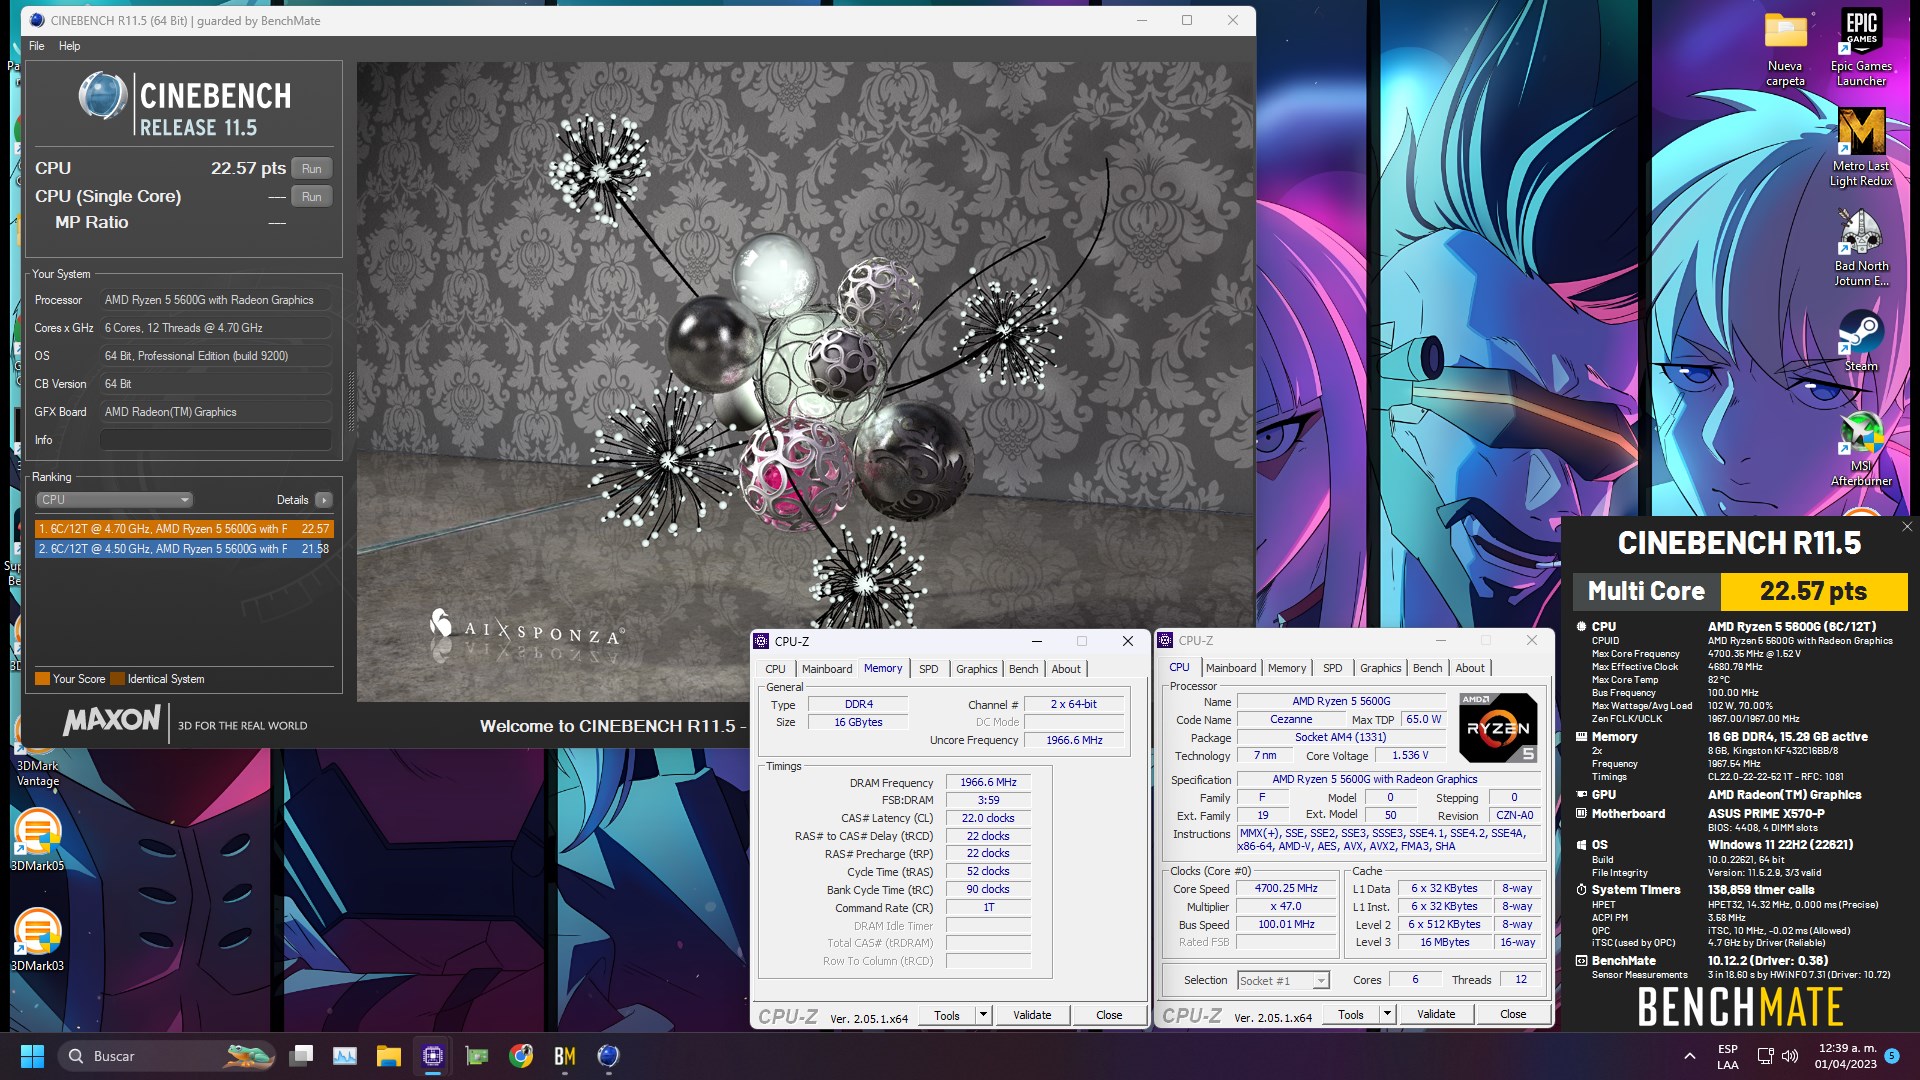Image resolution: width=1920 pixels, height=1080 pixels.
Task: Open 3DMark03 desktop shortcut
Action: (x=37, y=938)
